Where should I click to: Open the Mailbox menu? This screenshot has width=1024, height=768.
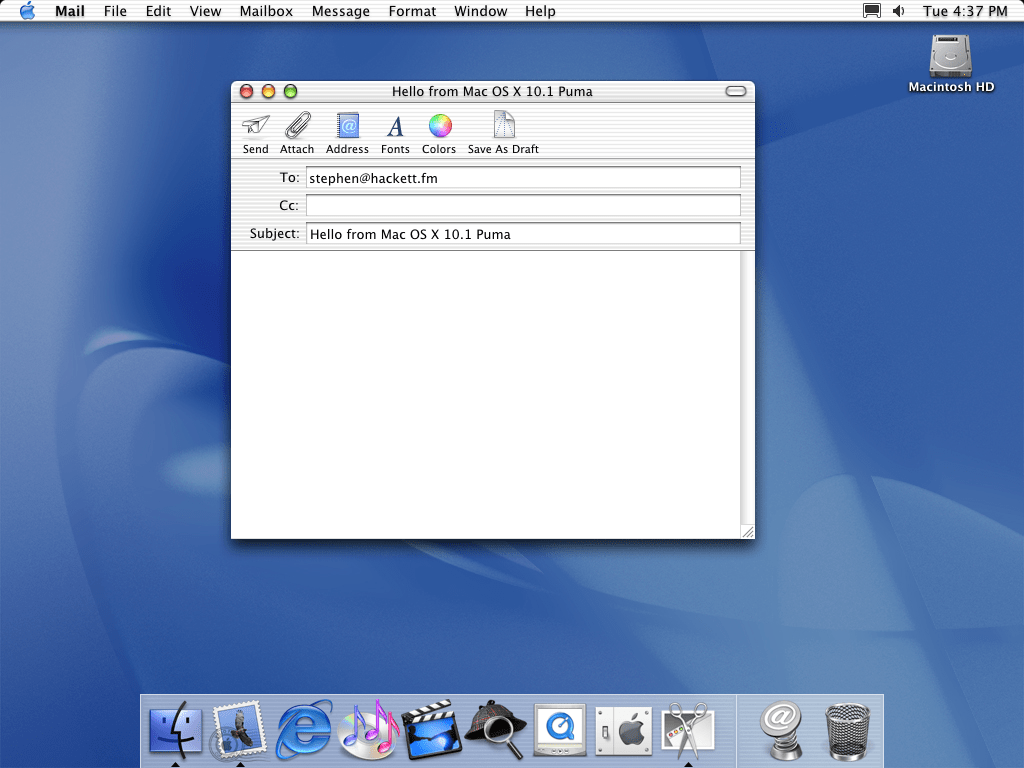(x=266, y=11)
